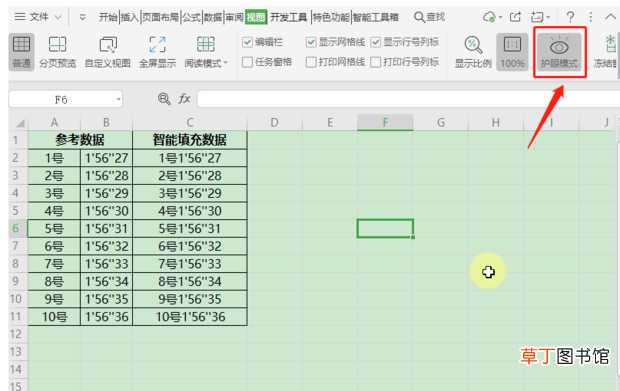Select column D header
The image size is (620, 391).
point(274,123)
